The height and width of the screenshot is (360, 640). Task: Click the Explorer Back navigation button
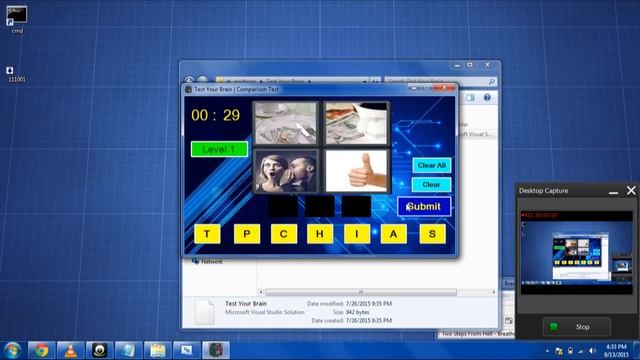(x=189, y=80)
